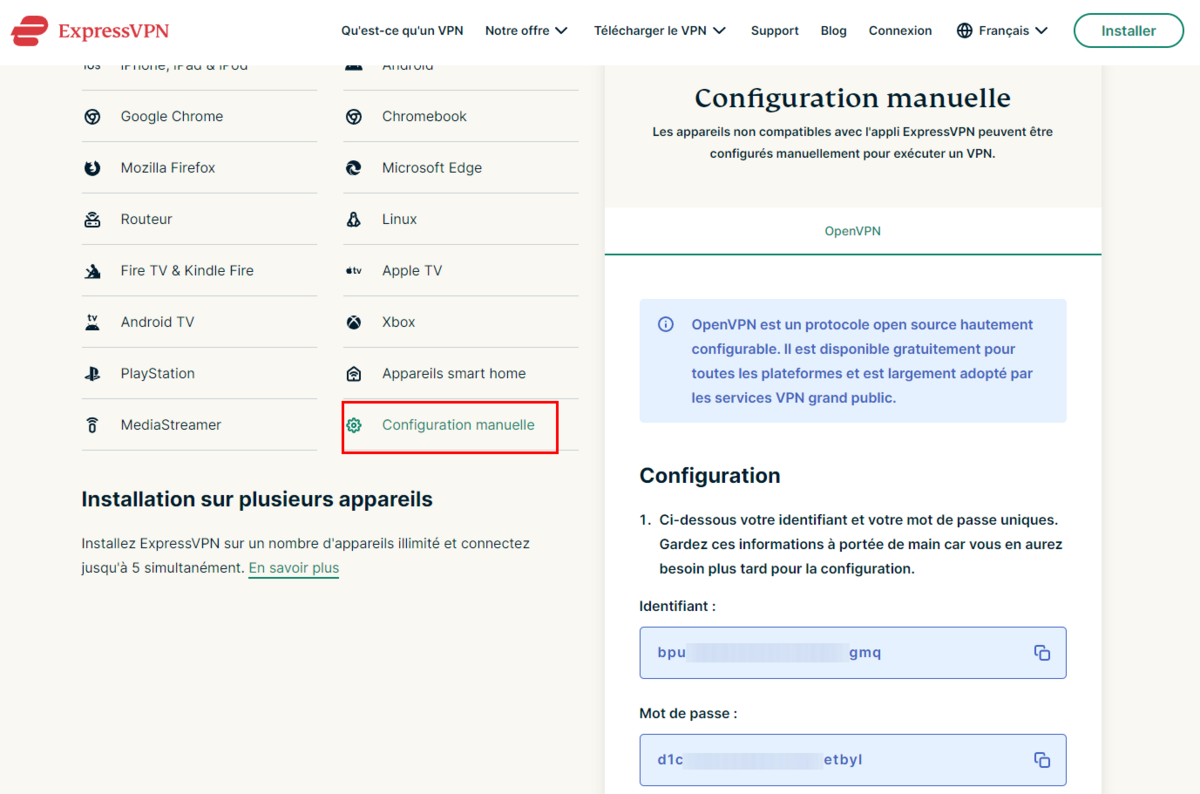The height and width of the screenshot is (794, 1200).
Task: Open the Blog navigation link
Action: coord(834,31)
